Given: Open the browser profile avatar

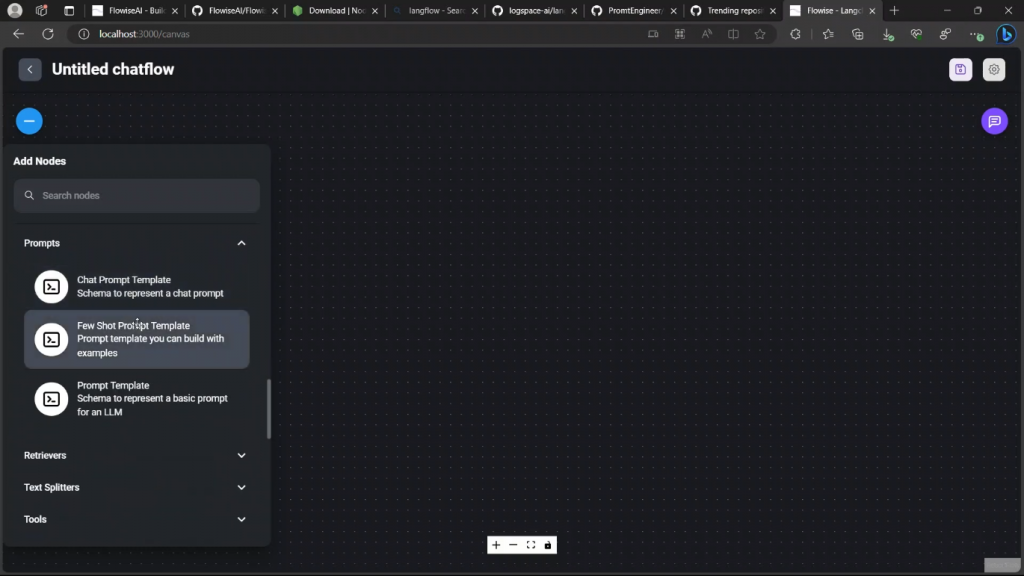Looking at the screenshot, I should [x=14, y=10].
